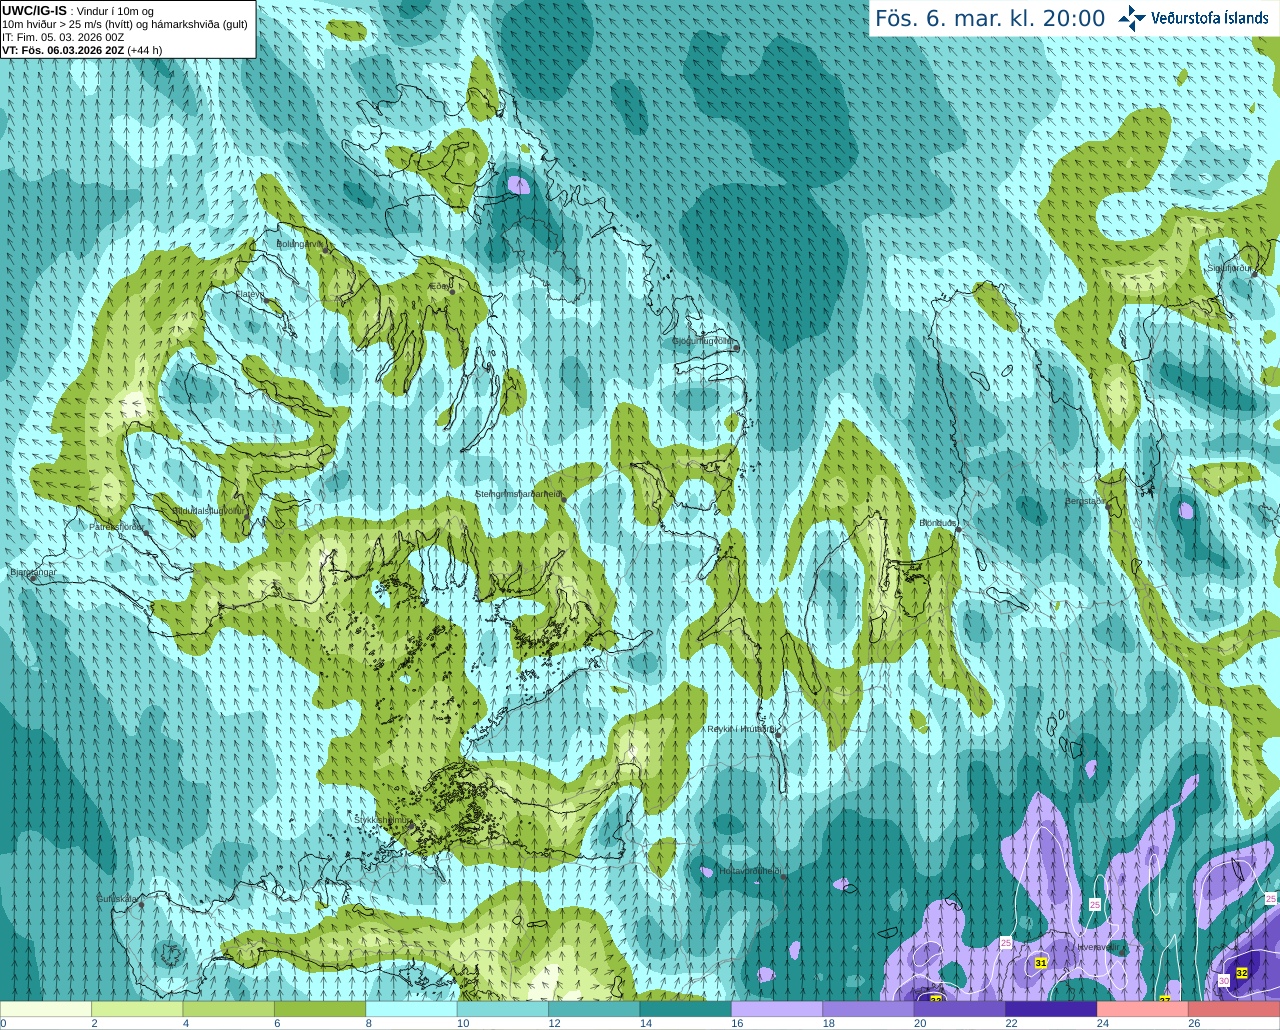Viewport: 1280px width, 1030px height.
Task: Click the dark indigo 22–24 m/s legend swatch
Action: pyautogui.click(x=1051, y=1009)
